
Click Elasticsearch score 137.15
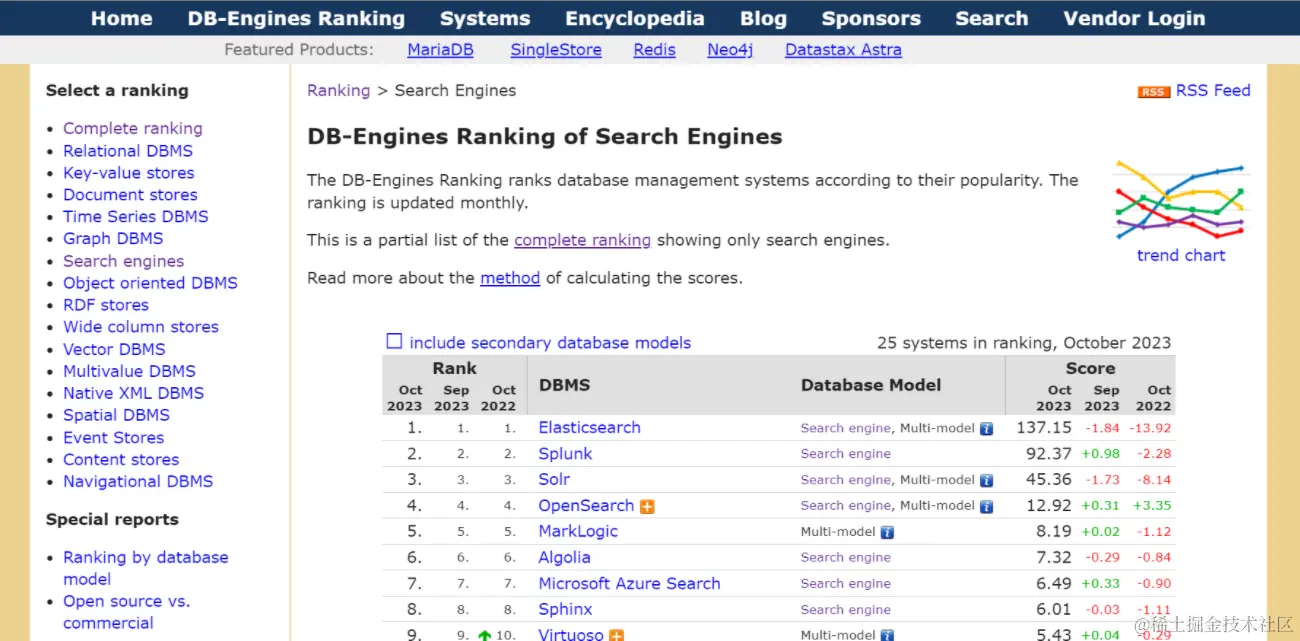pos(1044,427)
